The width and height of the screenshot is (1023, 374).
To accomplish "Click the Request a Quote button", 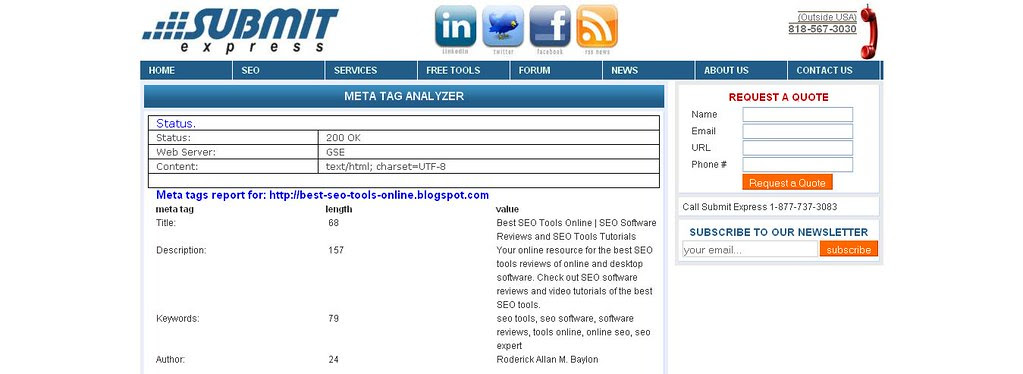I will (x=787, y=183).
